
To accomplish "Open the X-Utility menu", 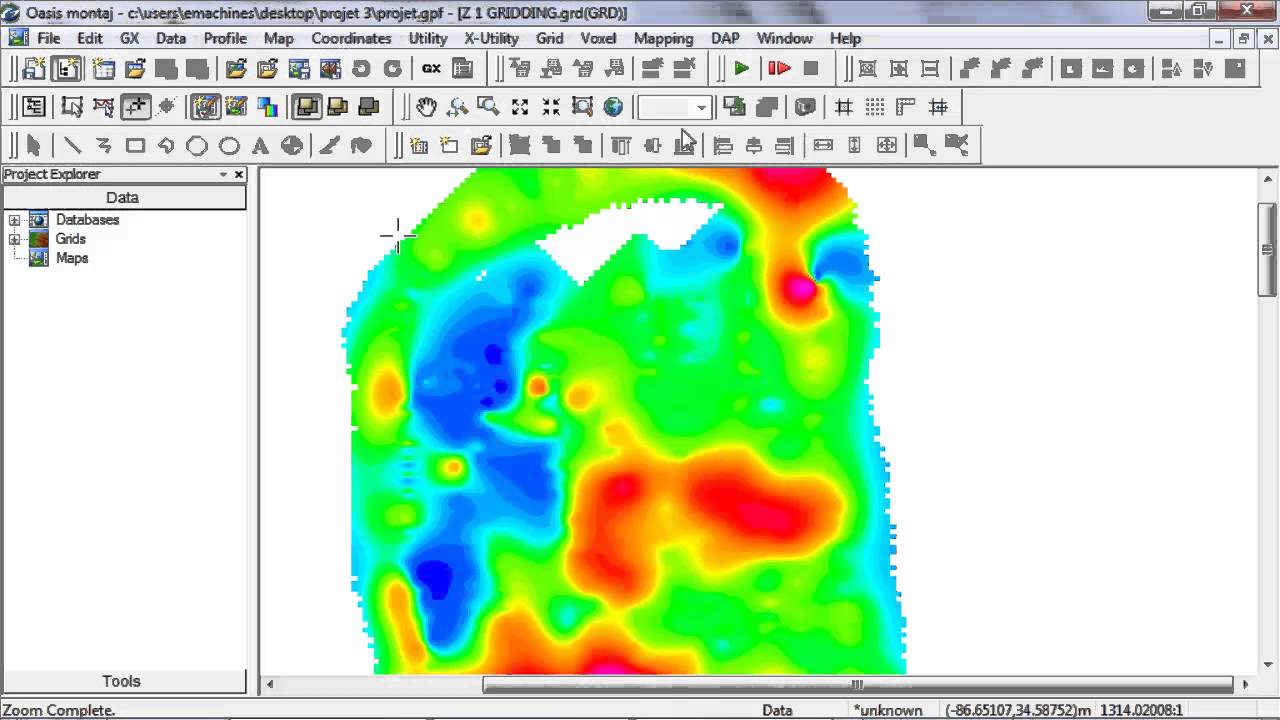I will (491, 38).
